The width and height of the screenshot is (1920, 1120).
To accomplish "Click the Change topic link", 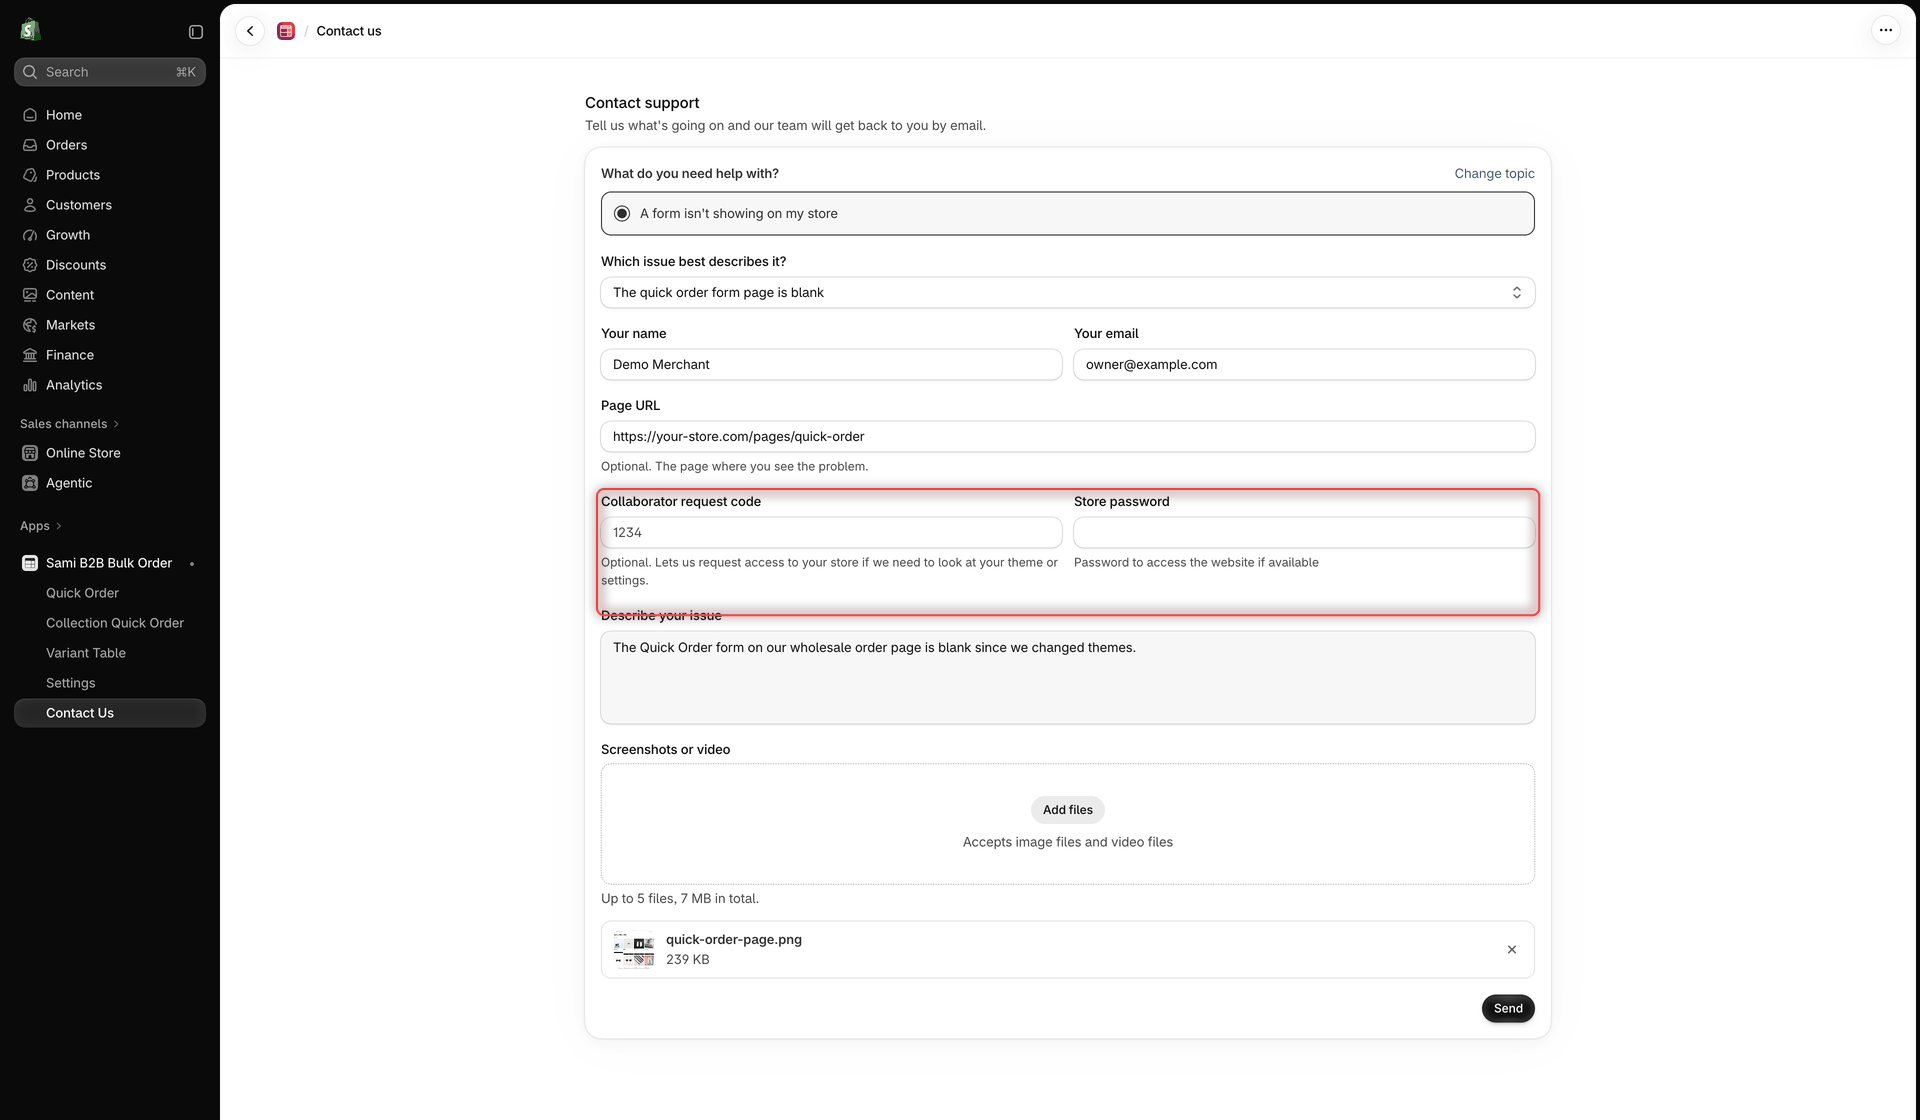I will point(1494,174).
